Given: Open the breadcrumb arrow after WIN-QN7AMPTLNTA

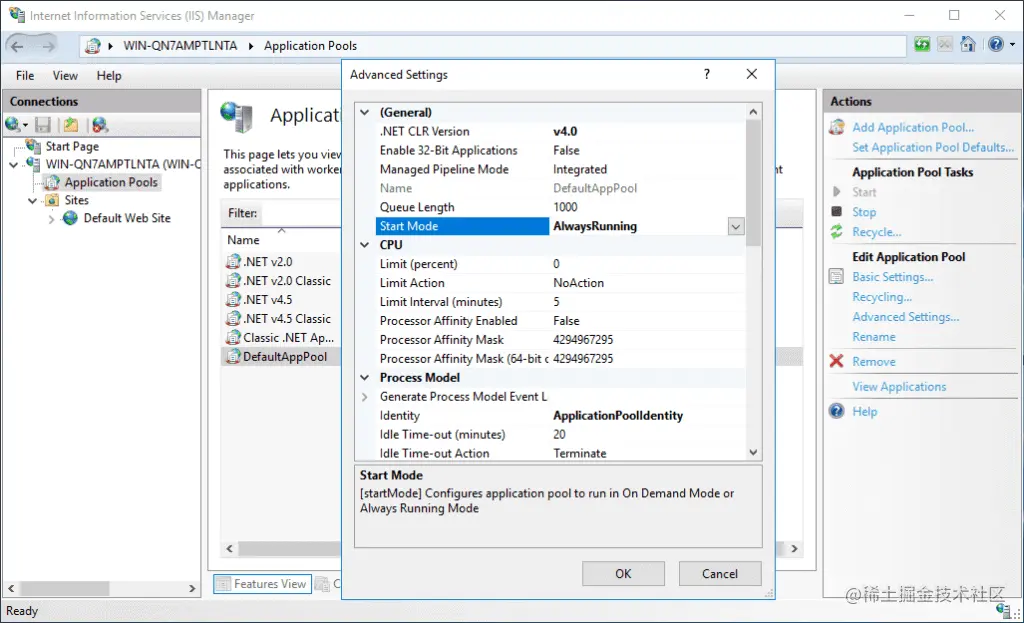Looking at the screenshot, I should [251, 46].
